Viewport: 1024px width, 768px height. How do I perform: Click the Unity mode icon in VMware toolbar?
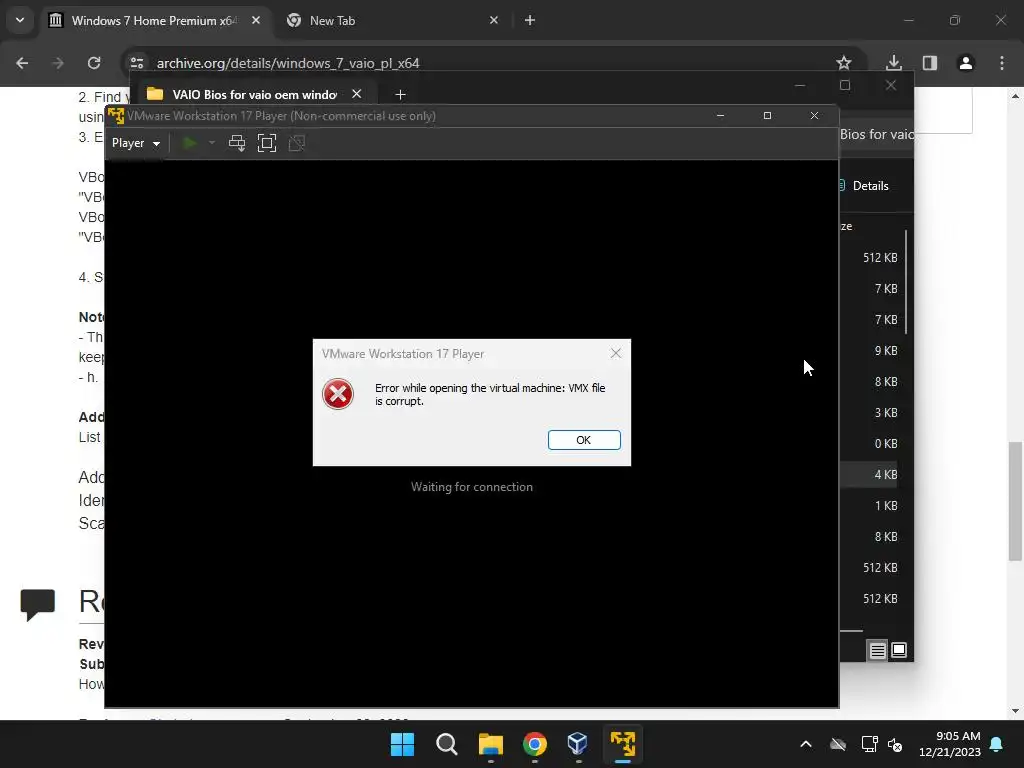tap(296, 143)
